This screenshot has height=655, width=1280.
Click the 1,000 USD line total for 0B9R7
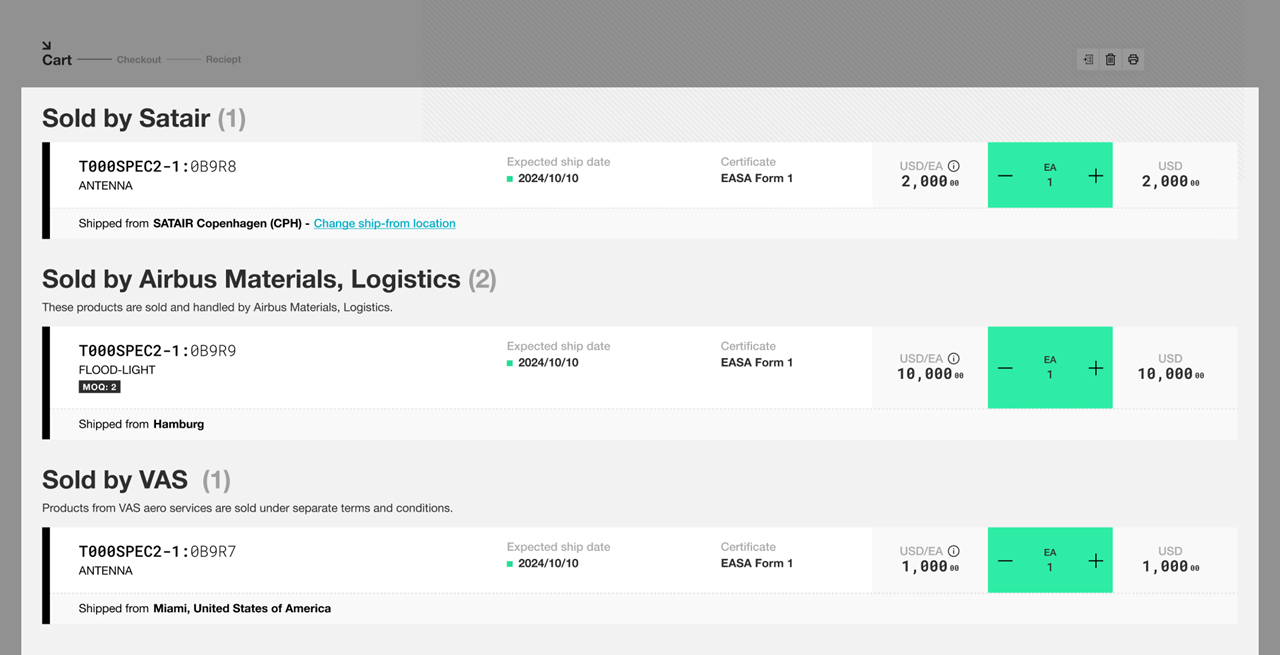tap(1170, 567)
